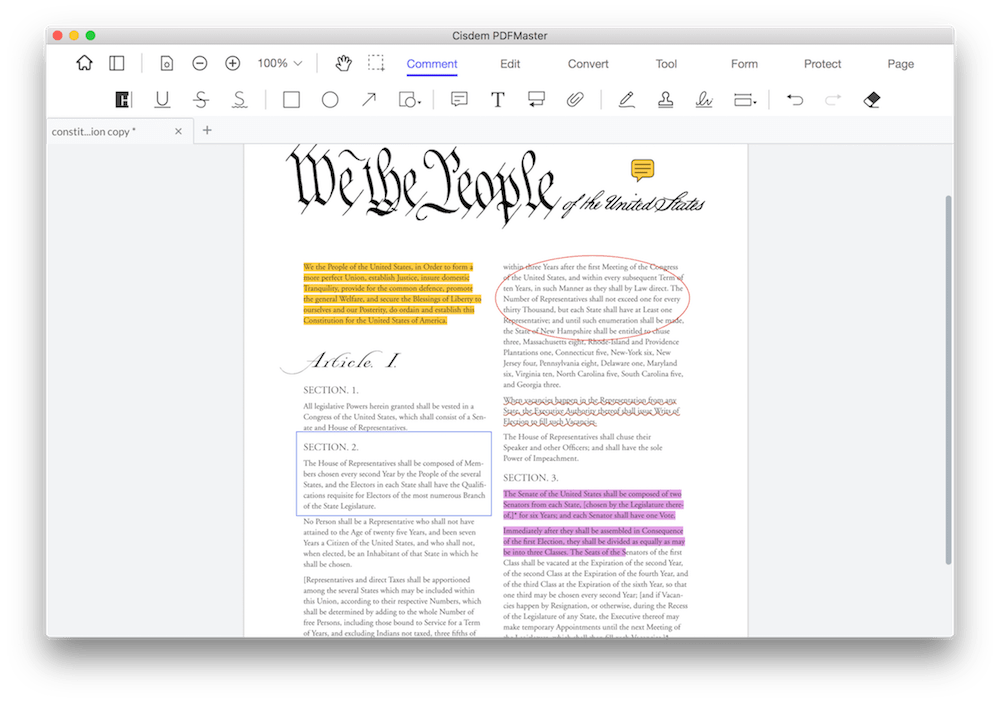
Task: Select the Stamp tool
Action: point(665,100)
